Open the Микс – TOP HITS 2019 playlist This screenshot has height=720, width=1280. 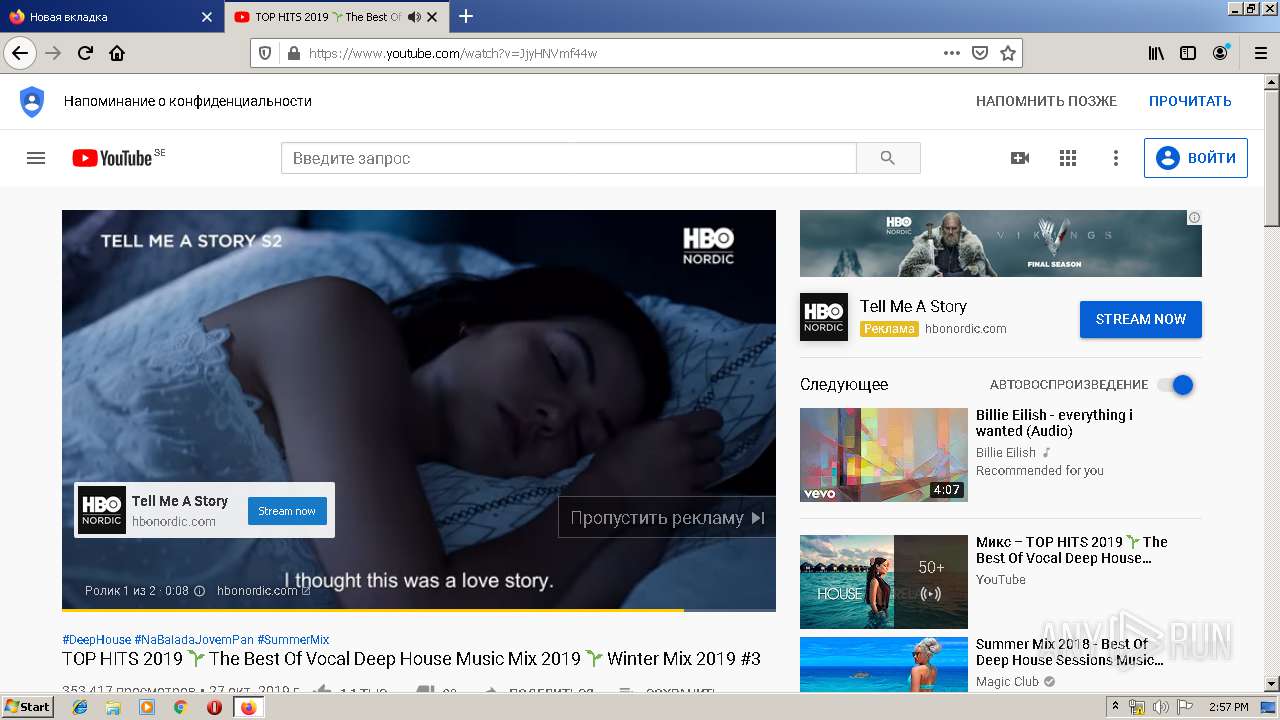tap(1072, 550)
